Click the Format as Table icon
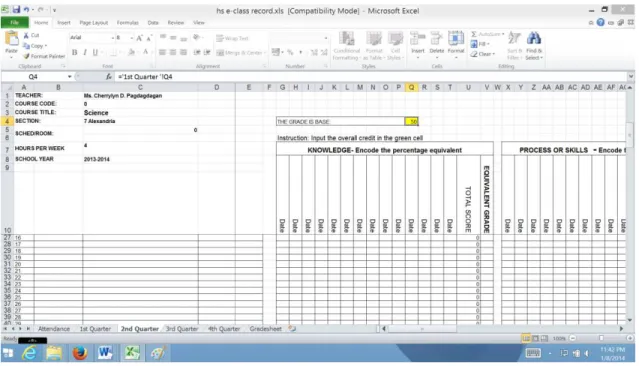The height and width of the screenshot is (366, 639). [x=374, y=39]
